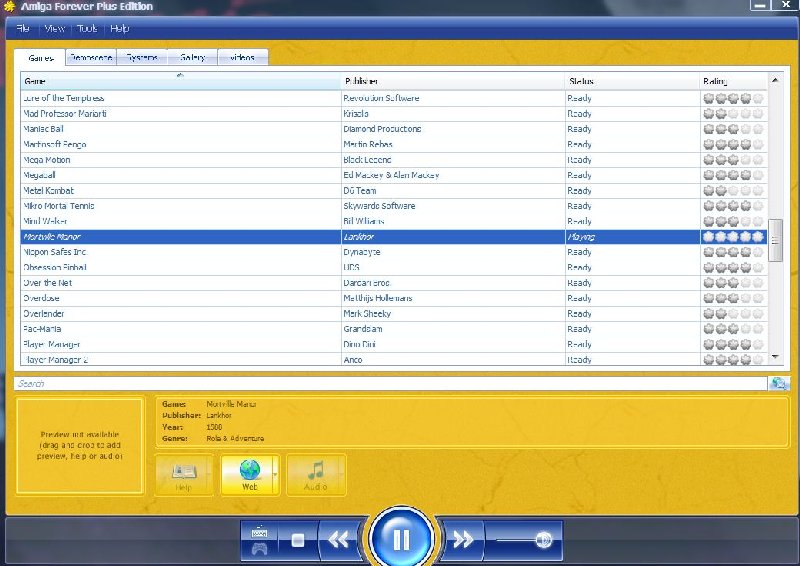Screen dimensions: 800x566
Task: Switch to the Games tab
Action: coord(40,58)
